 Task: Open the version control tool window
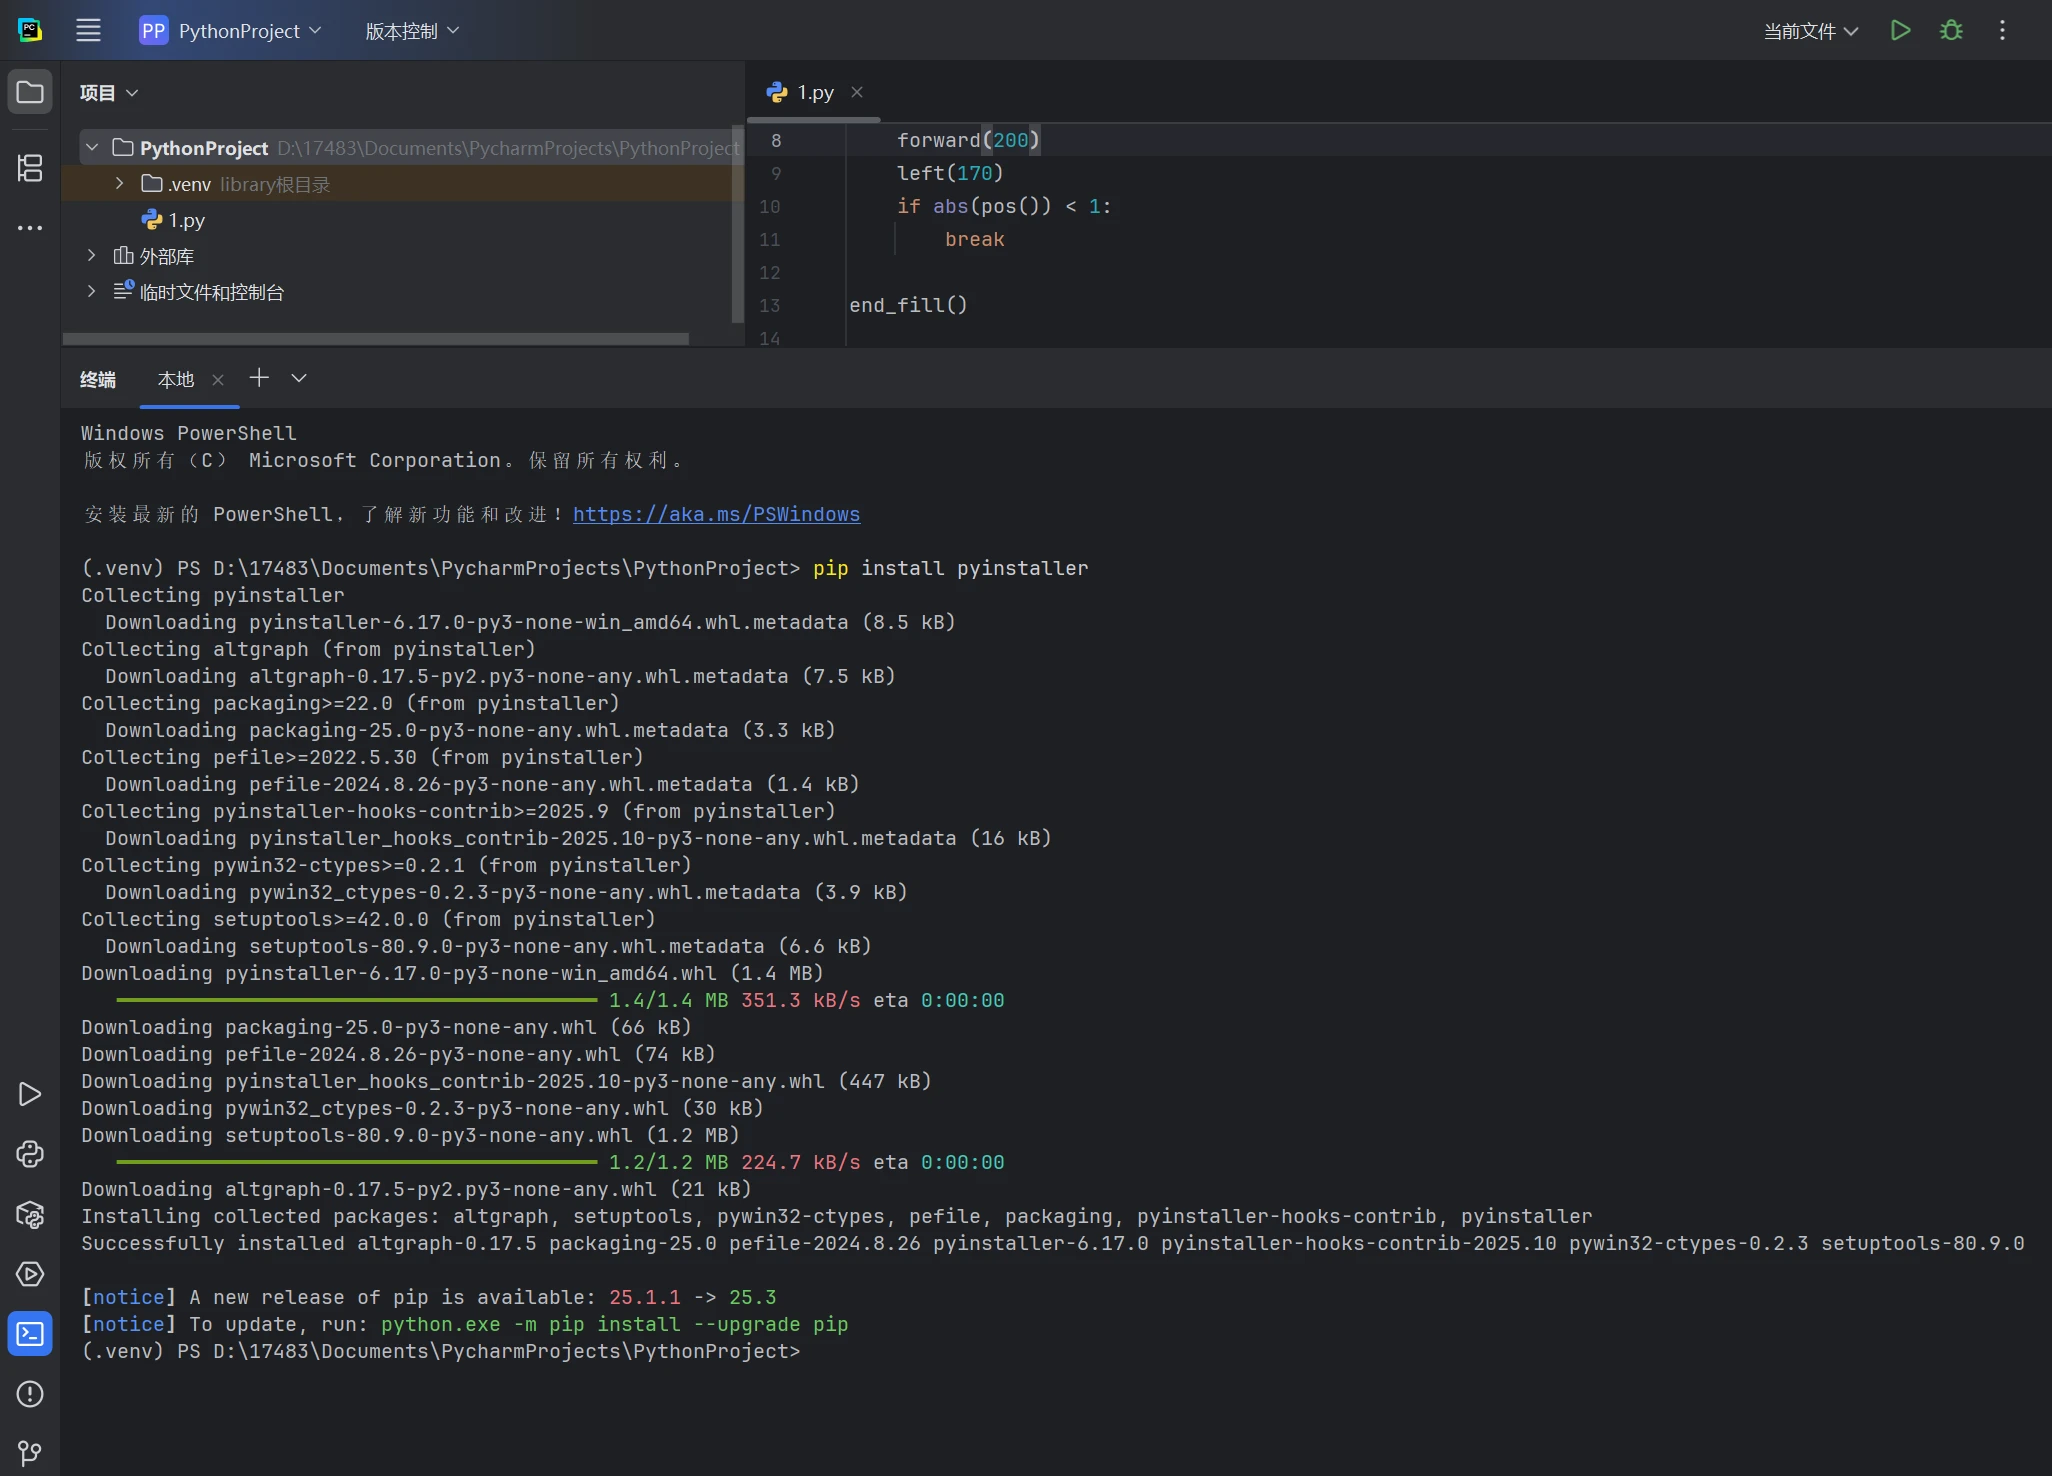click(30, 1453)
